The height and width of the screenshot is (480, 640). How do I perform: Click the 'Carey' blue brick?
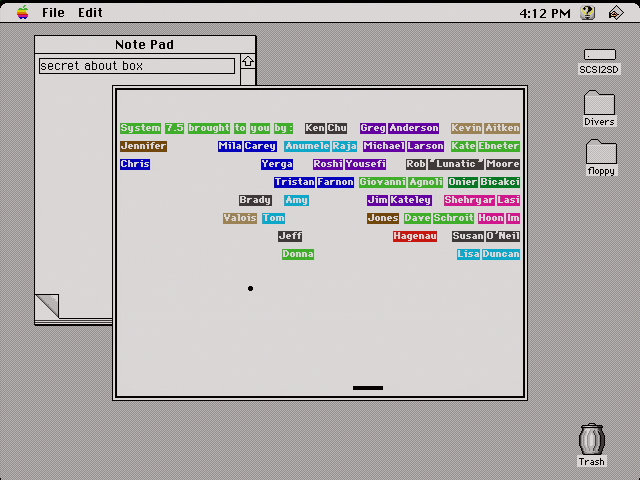(260, 146)
